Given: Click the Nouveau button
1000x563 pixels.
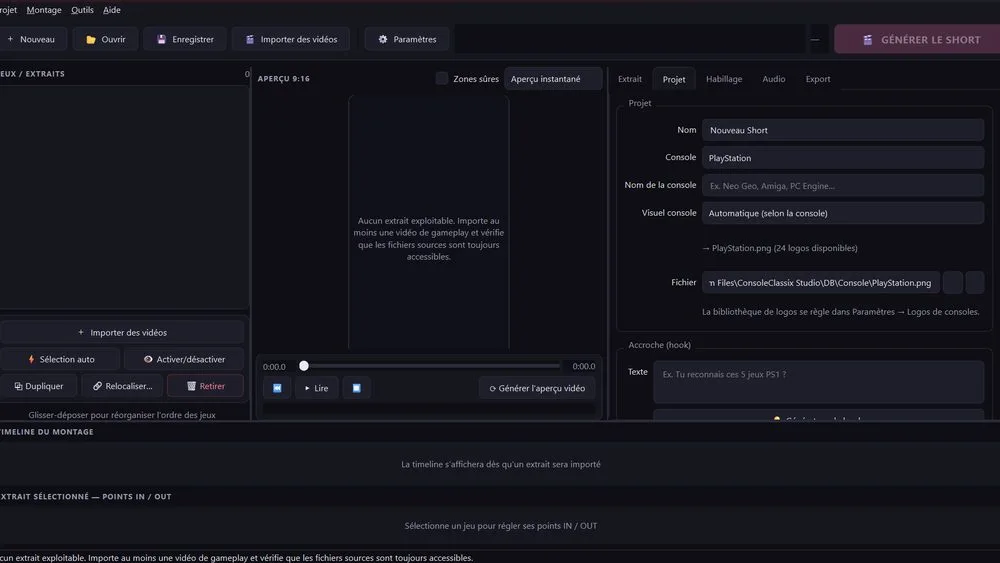Looking at the screenshot, I should (x=32, y=39).
